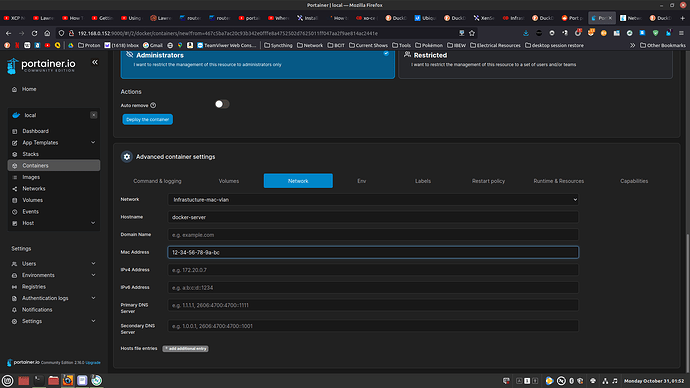
Task: Click the Primary DNS Server field
Action: point(373,305)
